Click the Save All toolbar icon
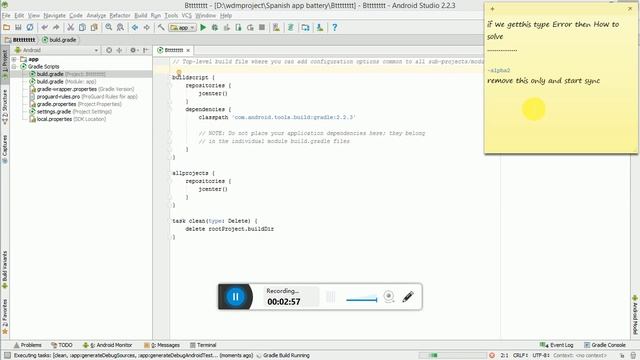The height and width of the screenshot is (360, 640). pyautogui.click(x=18, y=27)
